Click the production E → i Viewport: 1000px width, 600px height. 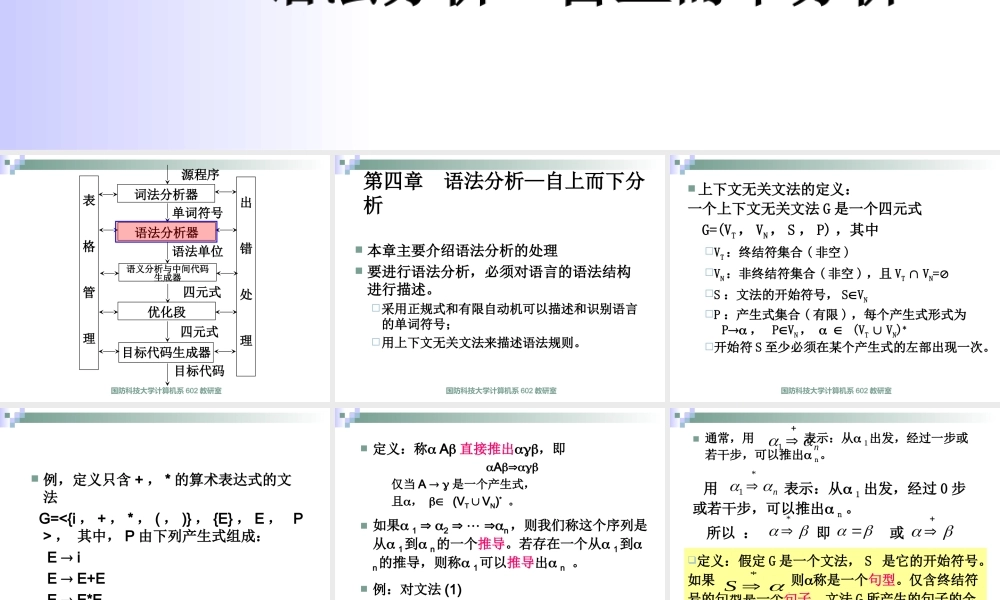(64, 557)
